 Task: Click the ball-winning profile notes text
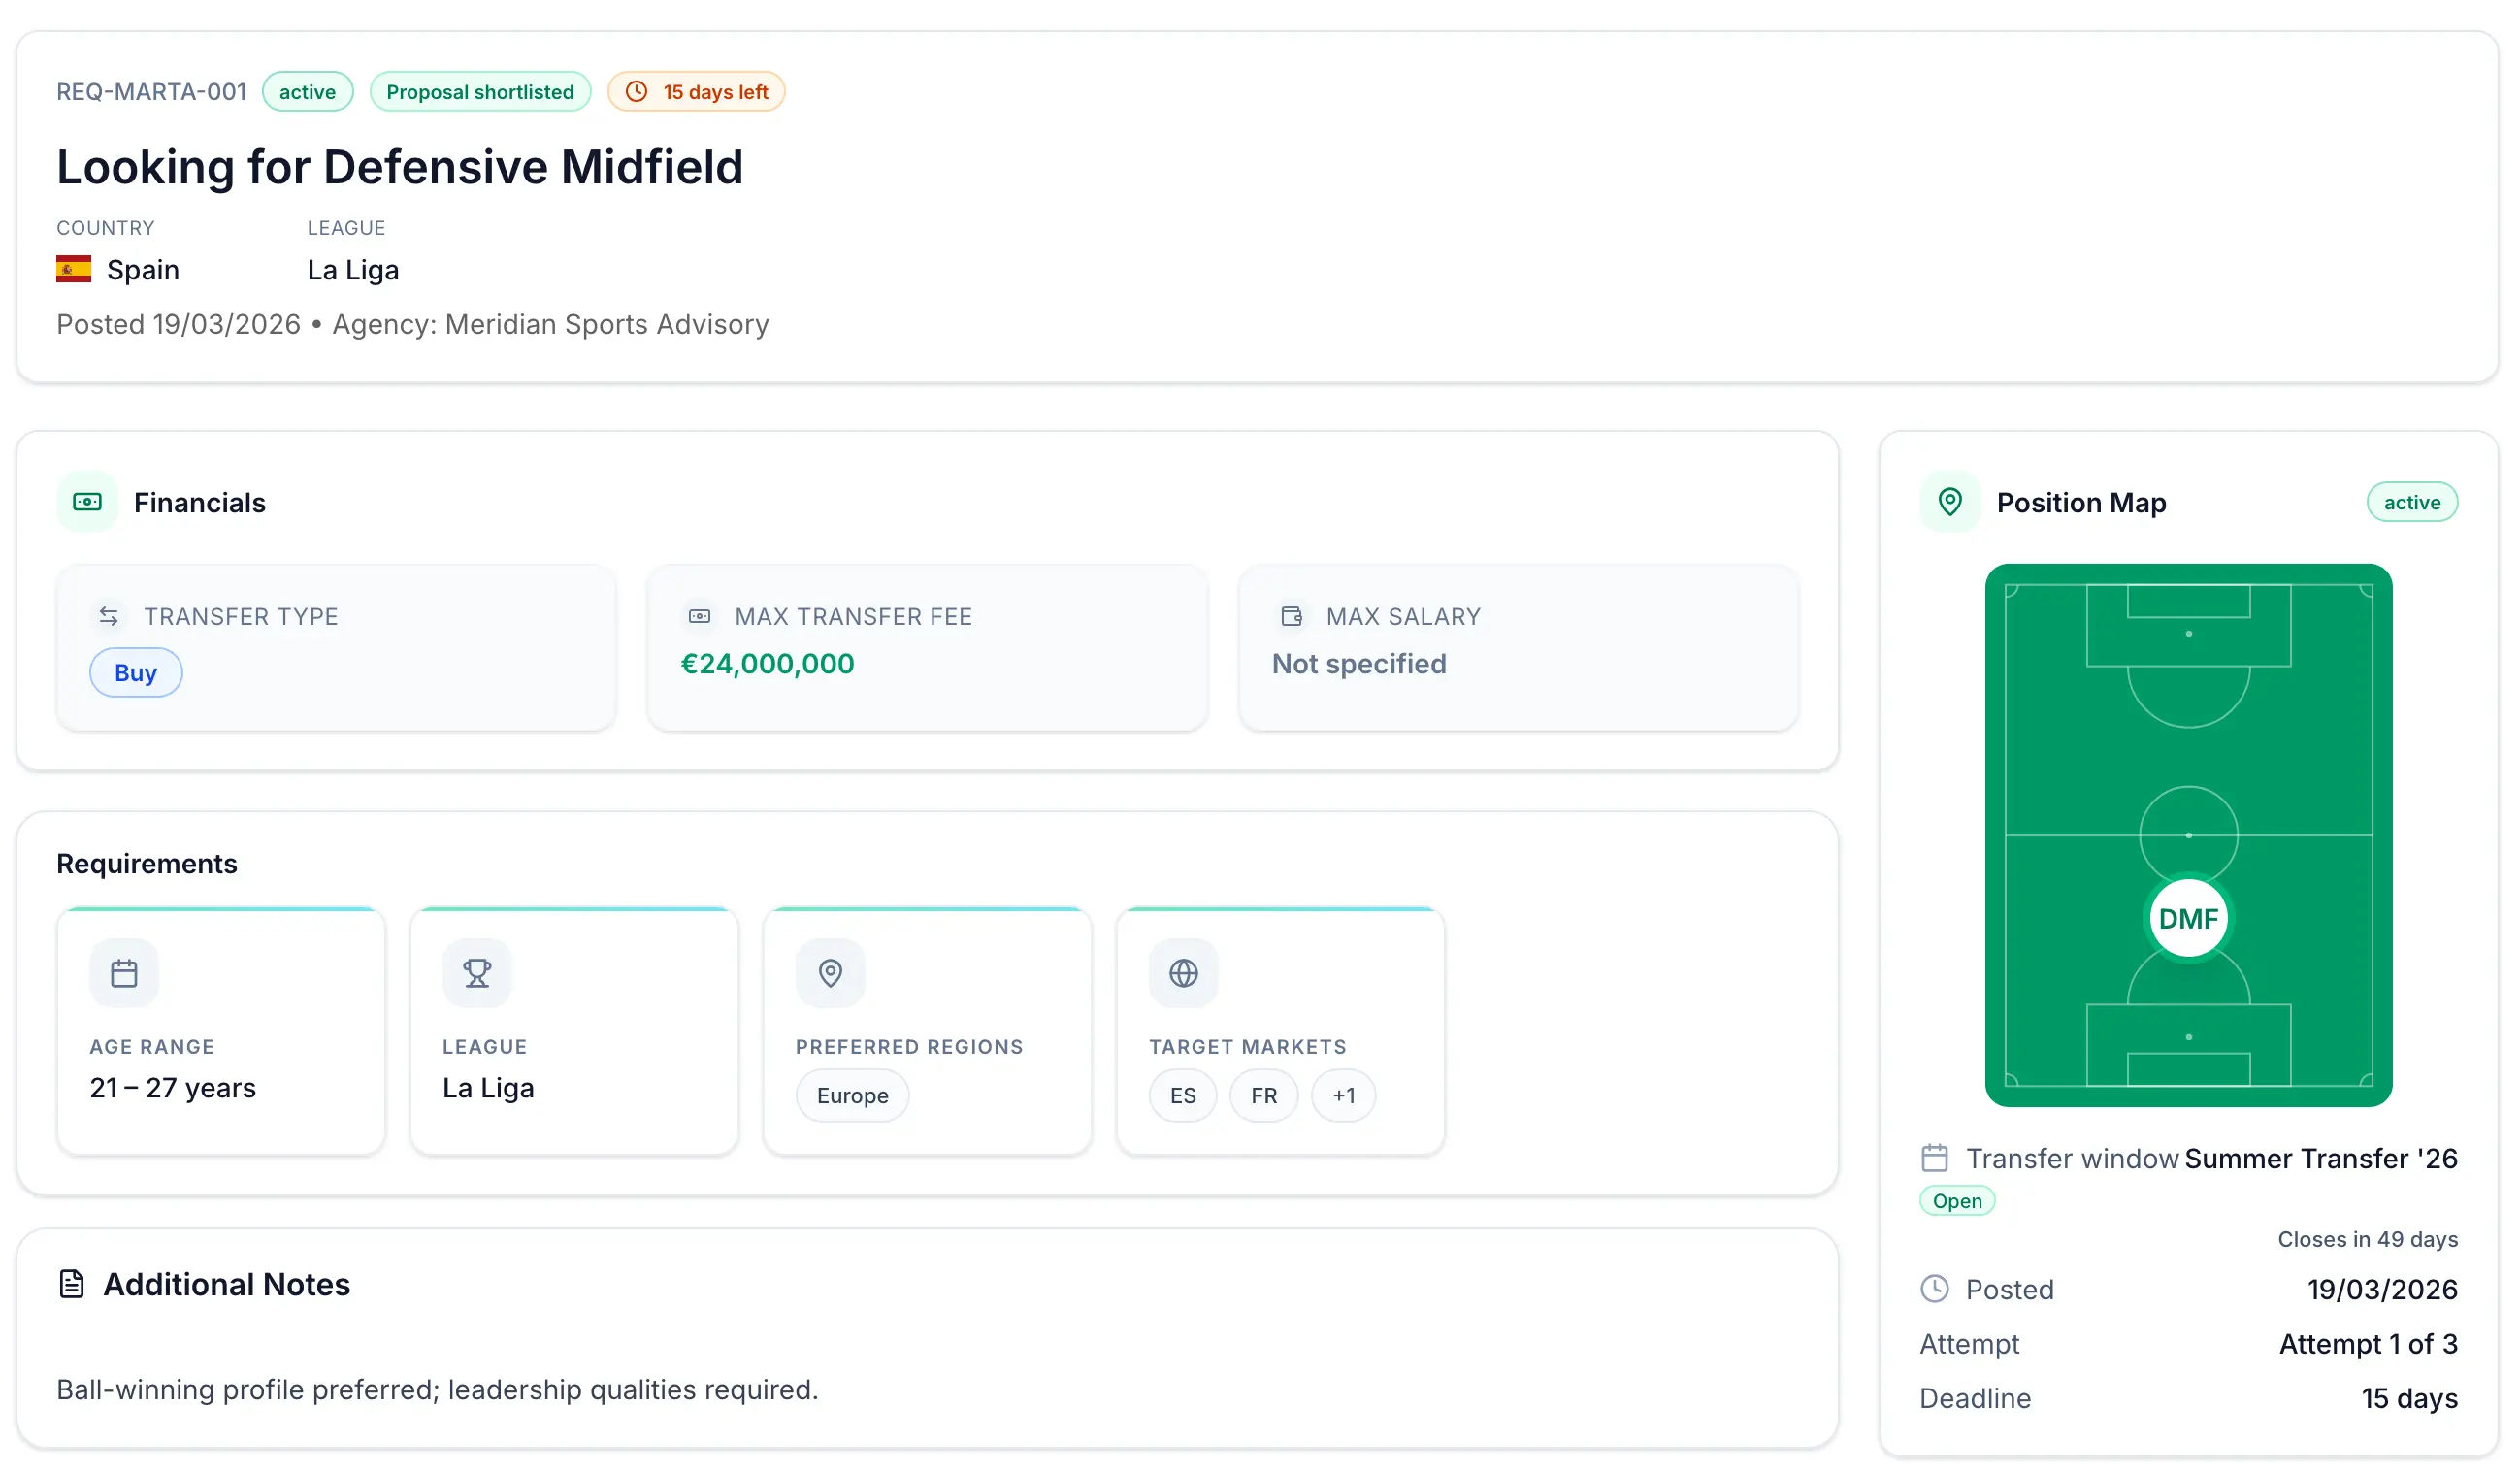pyautogui.click(x=437, y=1390)
